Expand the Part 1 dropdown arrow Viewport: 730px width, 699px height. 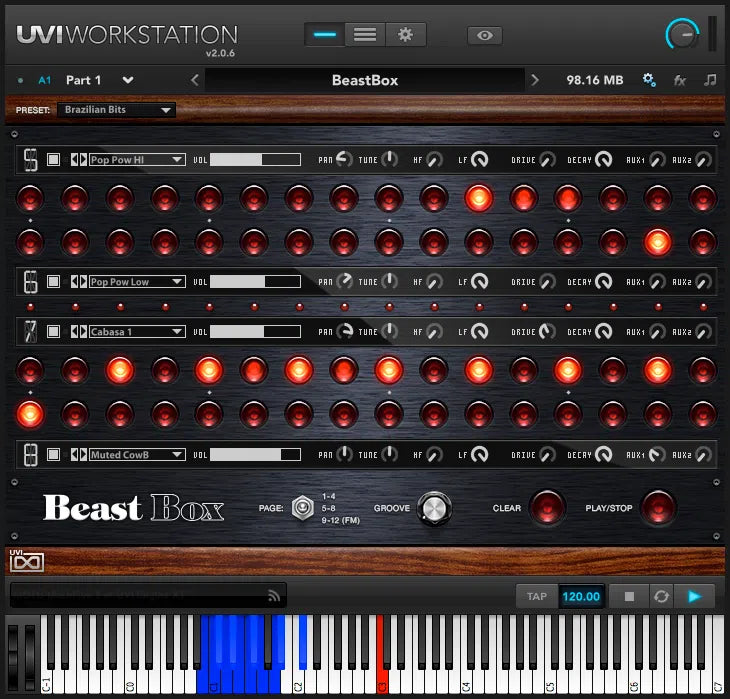128,80
